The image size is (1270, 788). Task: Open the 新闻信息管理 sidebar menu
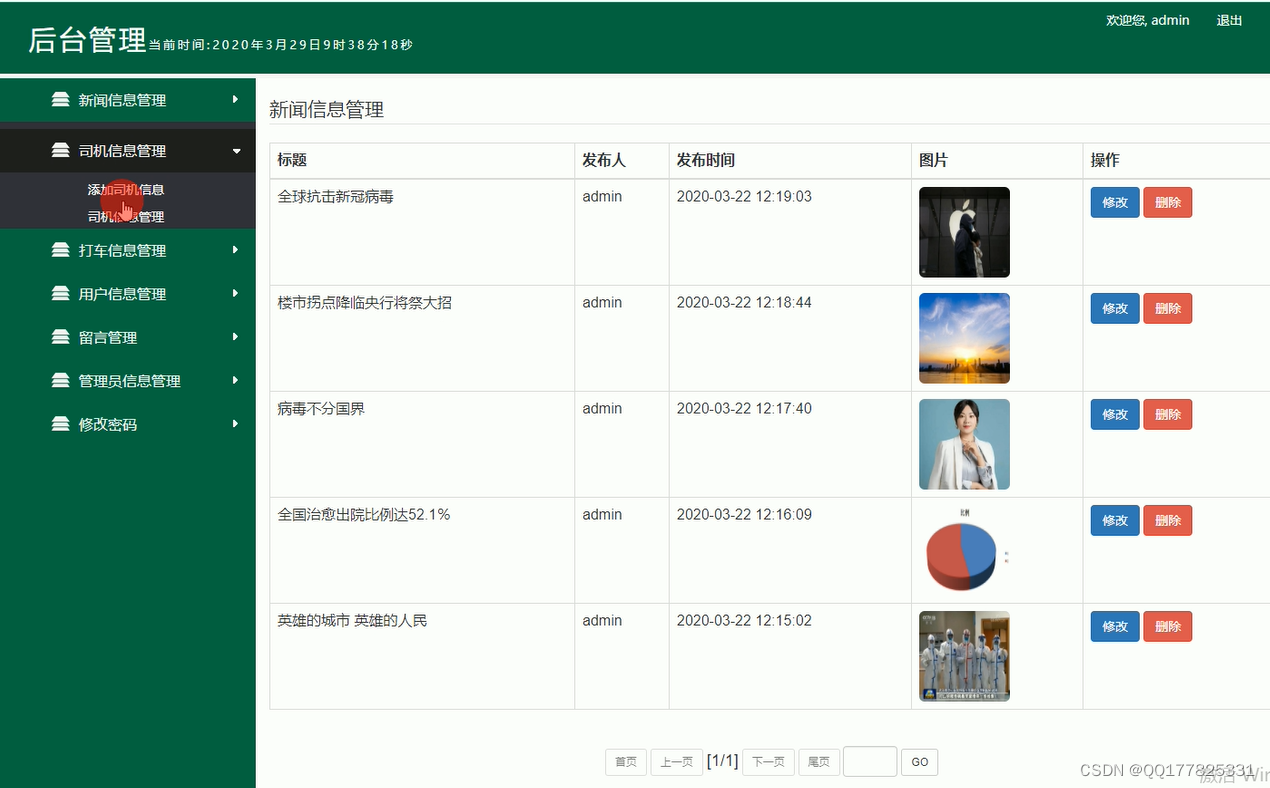[x=128, y=100]
